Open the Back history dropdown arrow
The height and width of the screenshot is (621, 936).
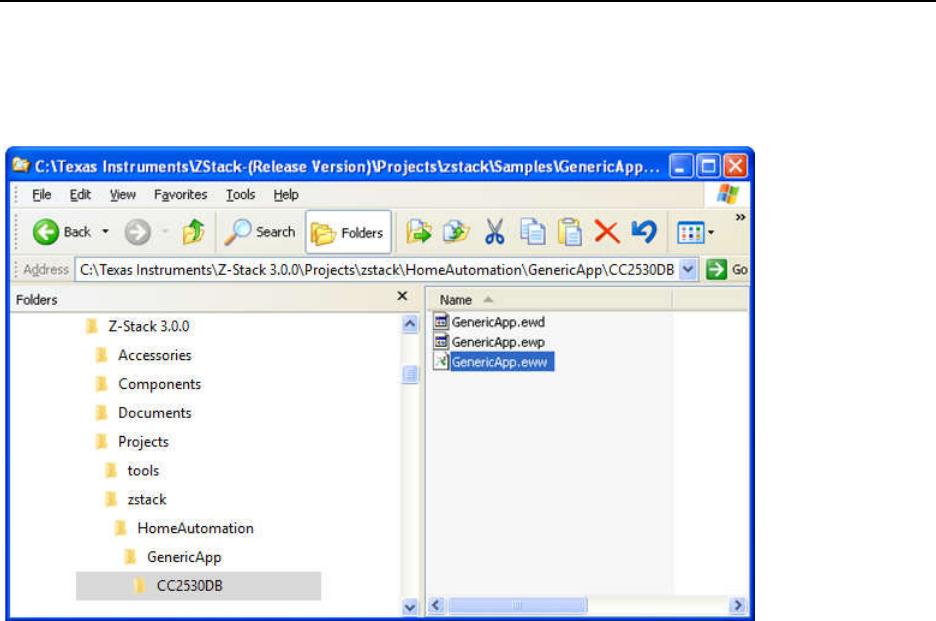(x=105, y=232)
